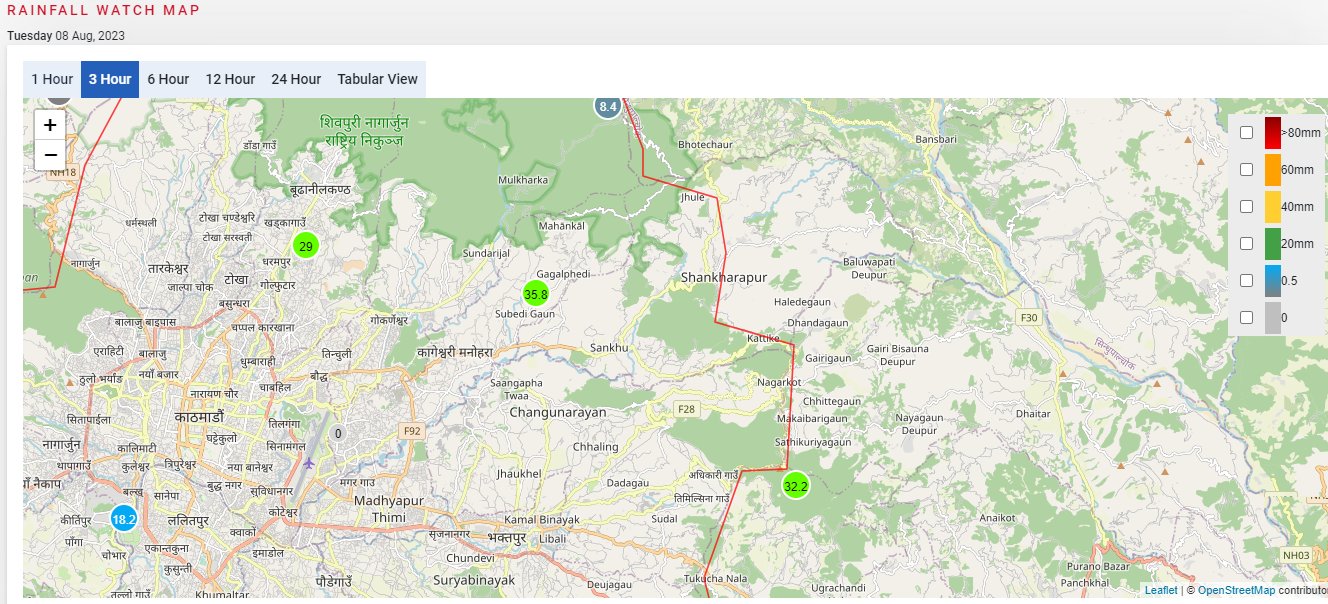Check the 40mm legend checkbox

(x=1246, y=207)
